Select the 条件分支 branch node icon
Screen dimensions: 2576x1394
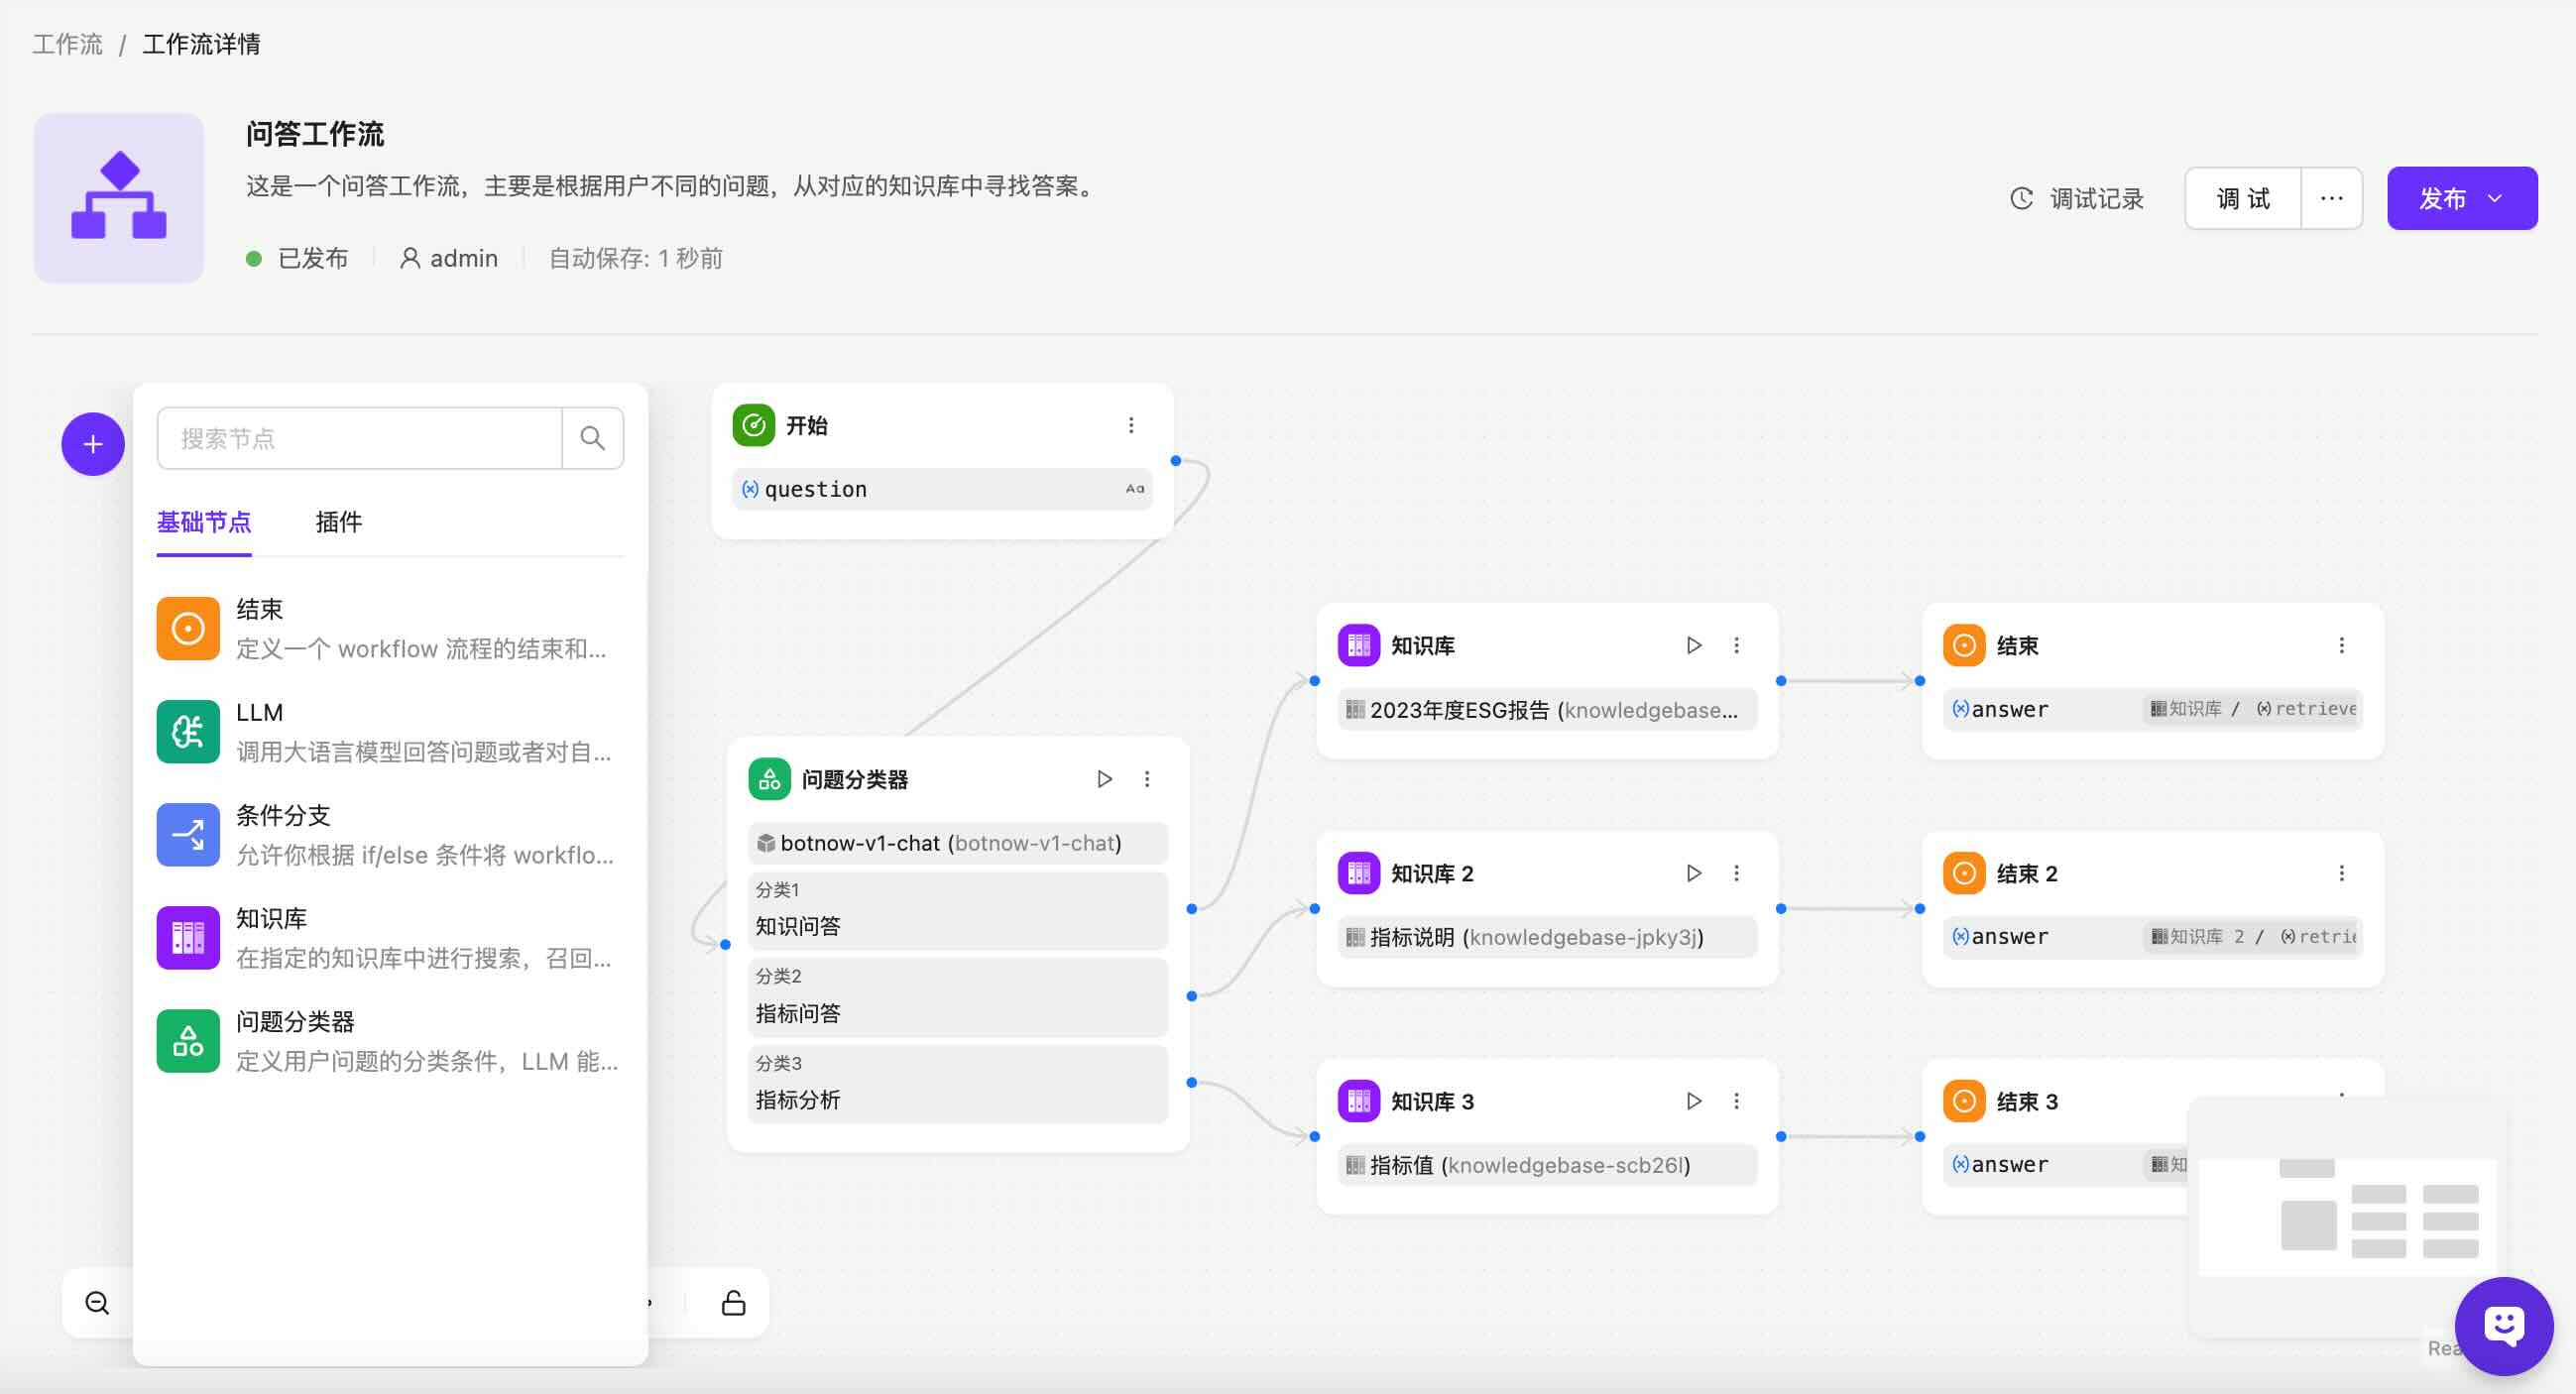coord(188,834)
